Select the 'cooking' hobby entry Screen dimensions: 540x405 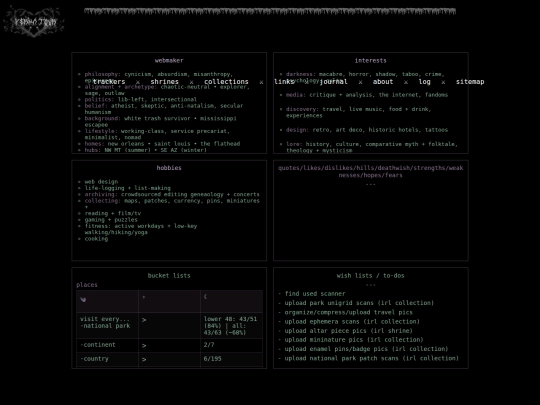click(x=96, y=239)
